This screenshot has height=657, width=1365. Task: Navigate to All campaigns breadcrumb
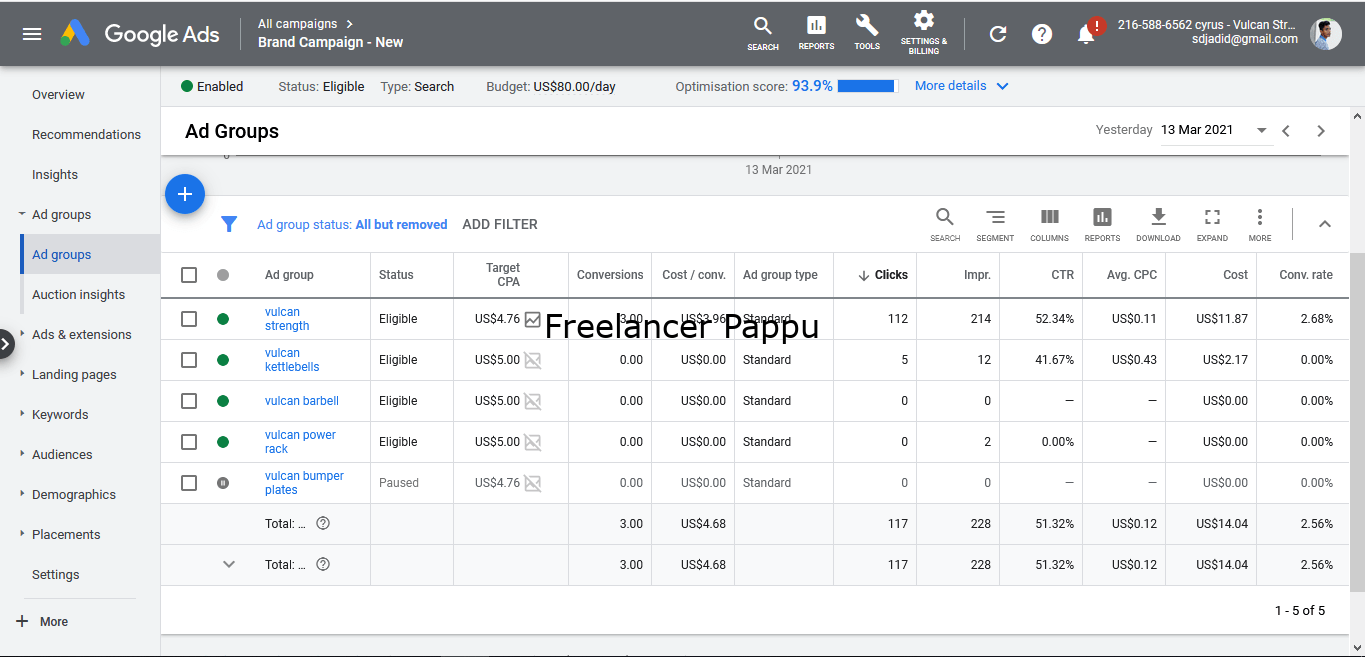(x=298, y=23)
